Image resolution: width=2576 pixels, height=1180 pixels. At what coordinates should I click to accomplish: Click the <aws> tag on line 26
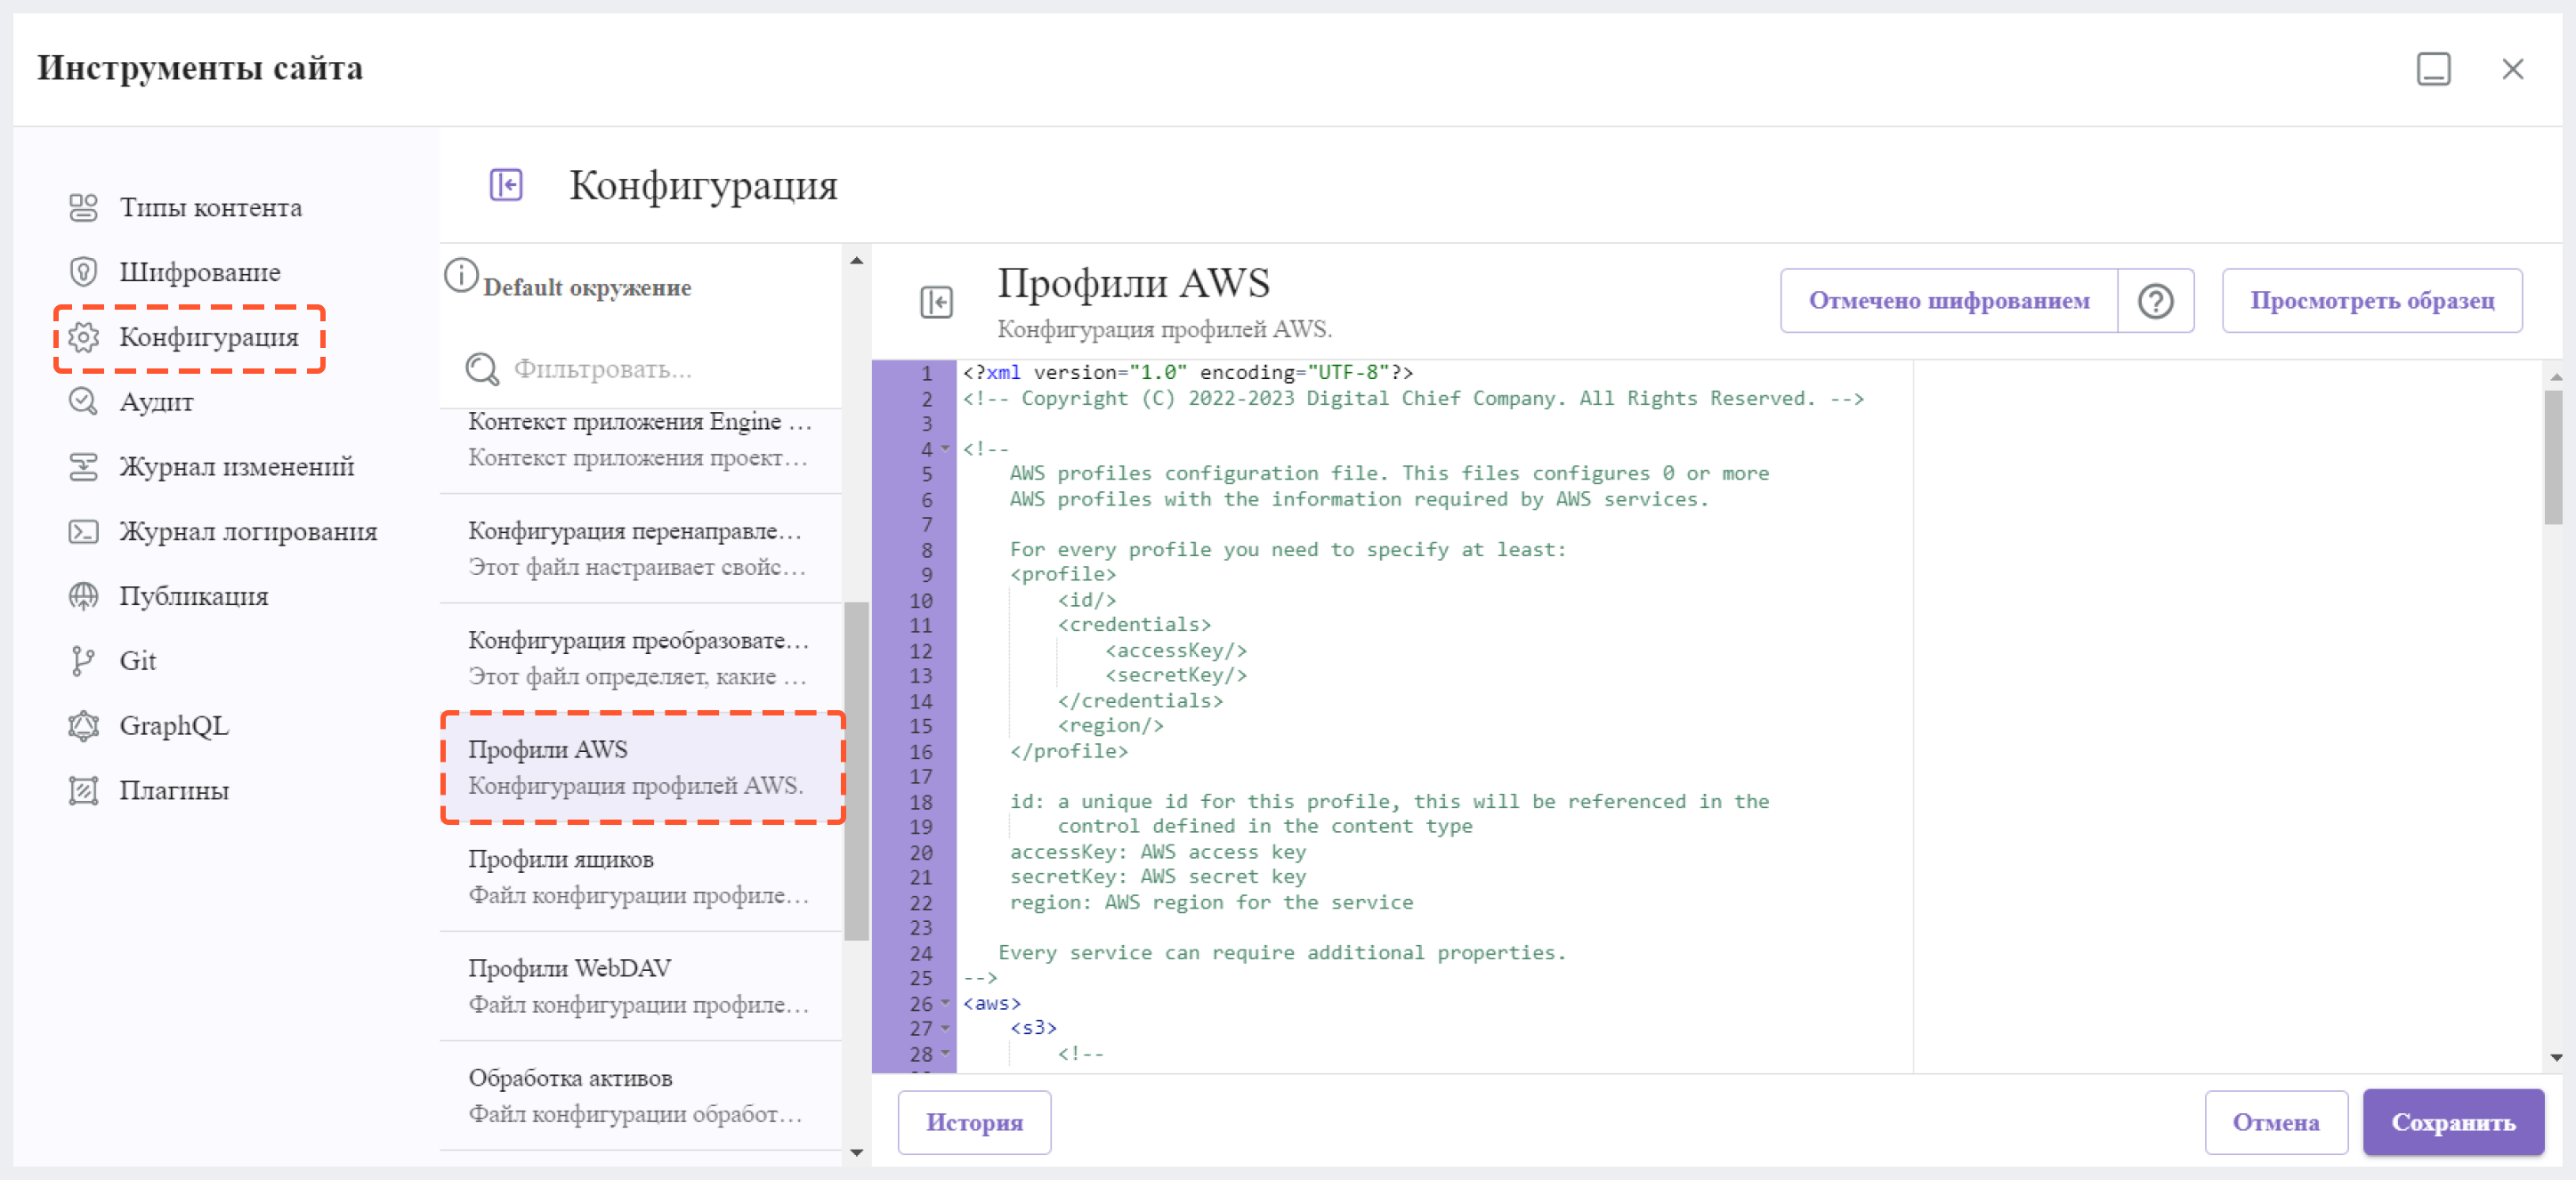(x=991, y=1003)
